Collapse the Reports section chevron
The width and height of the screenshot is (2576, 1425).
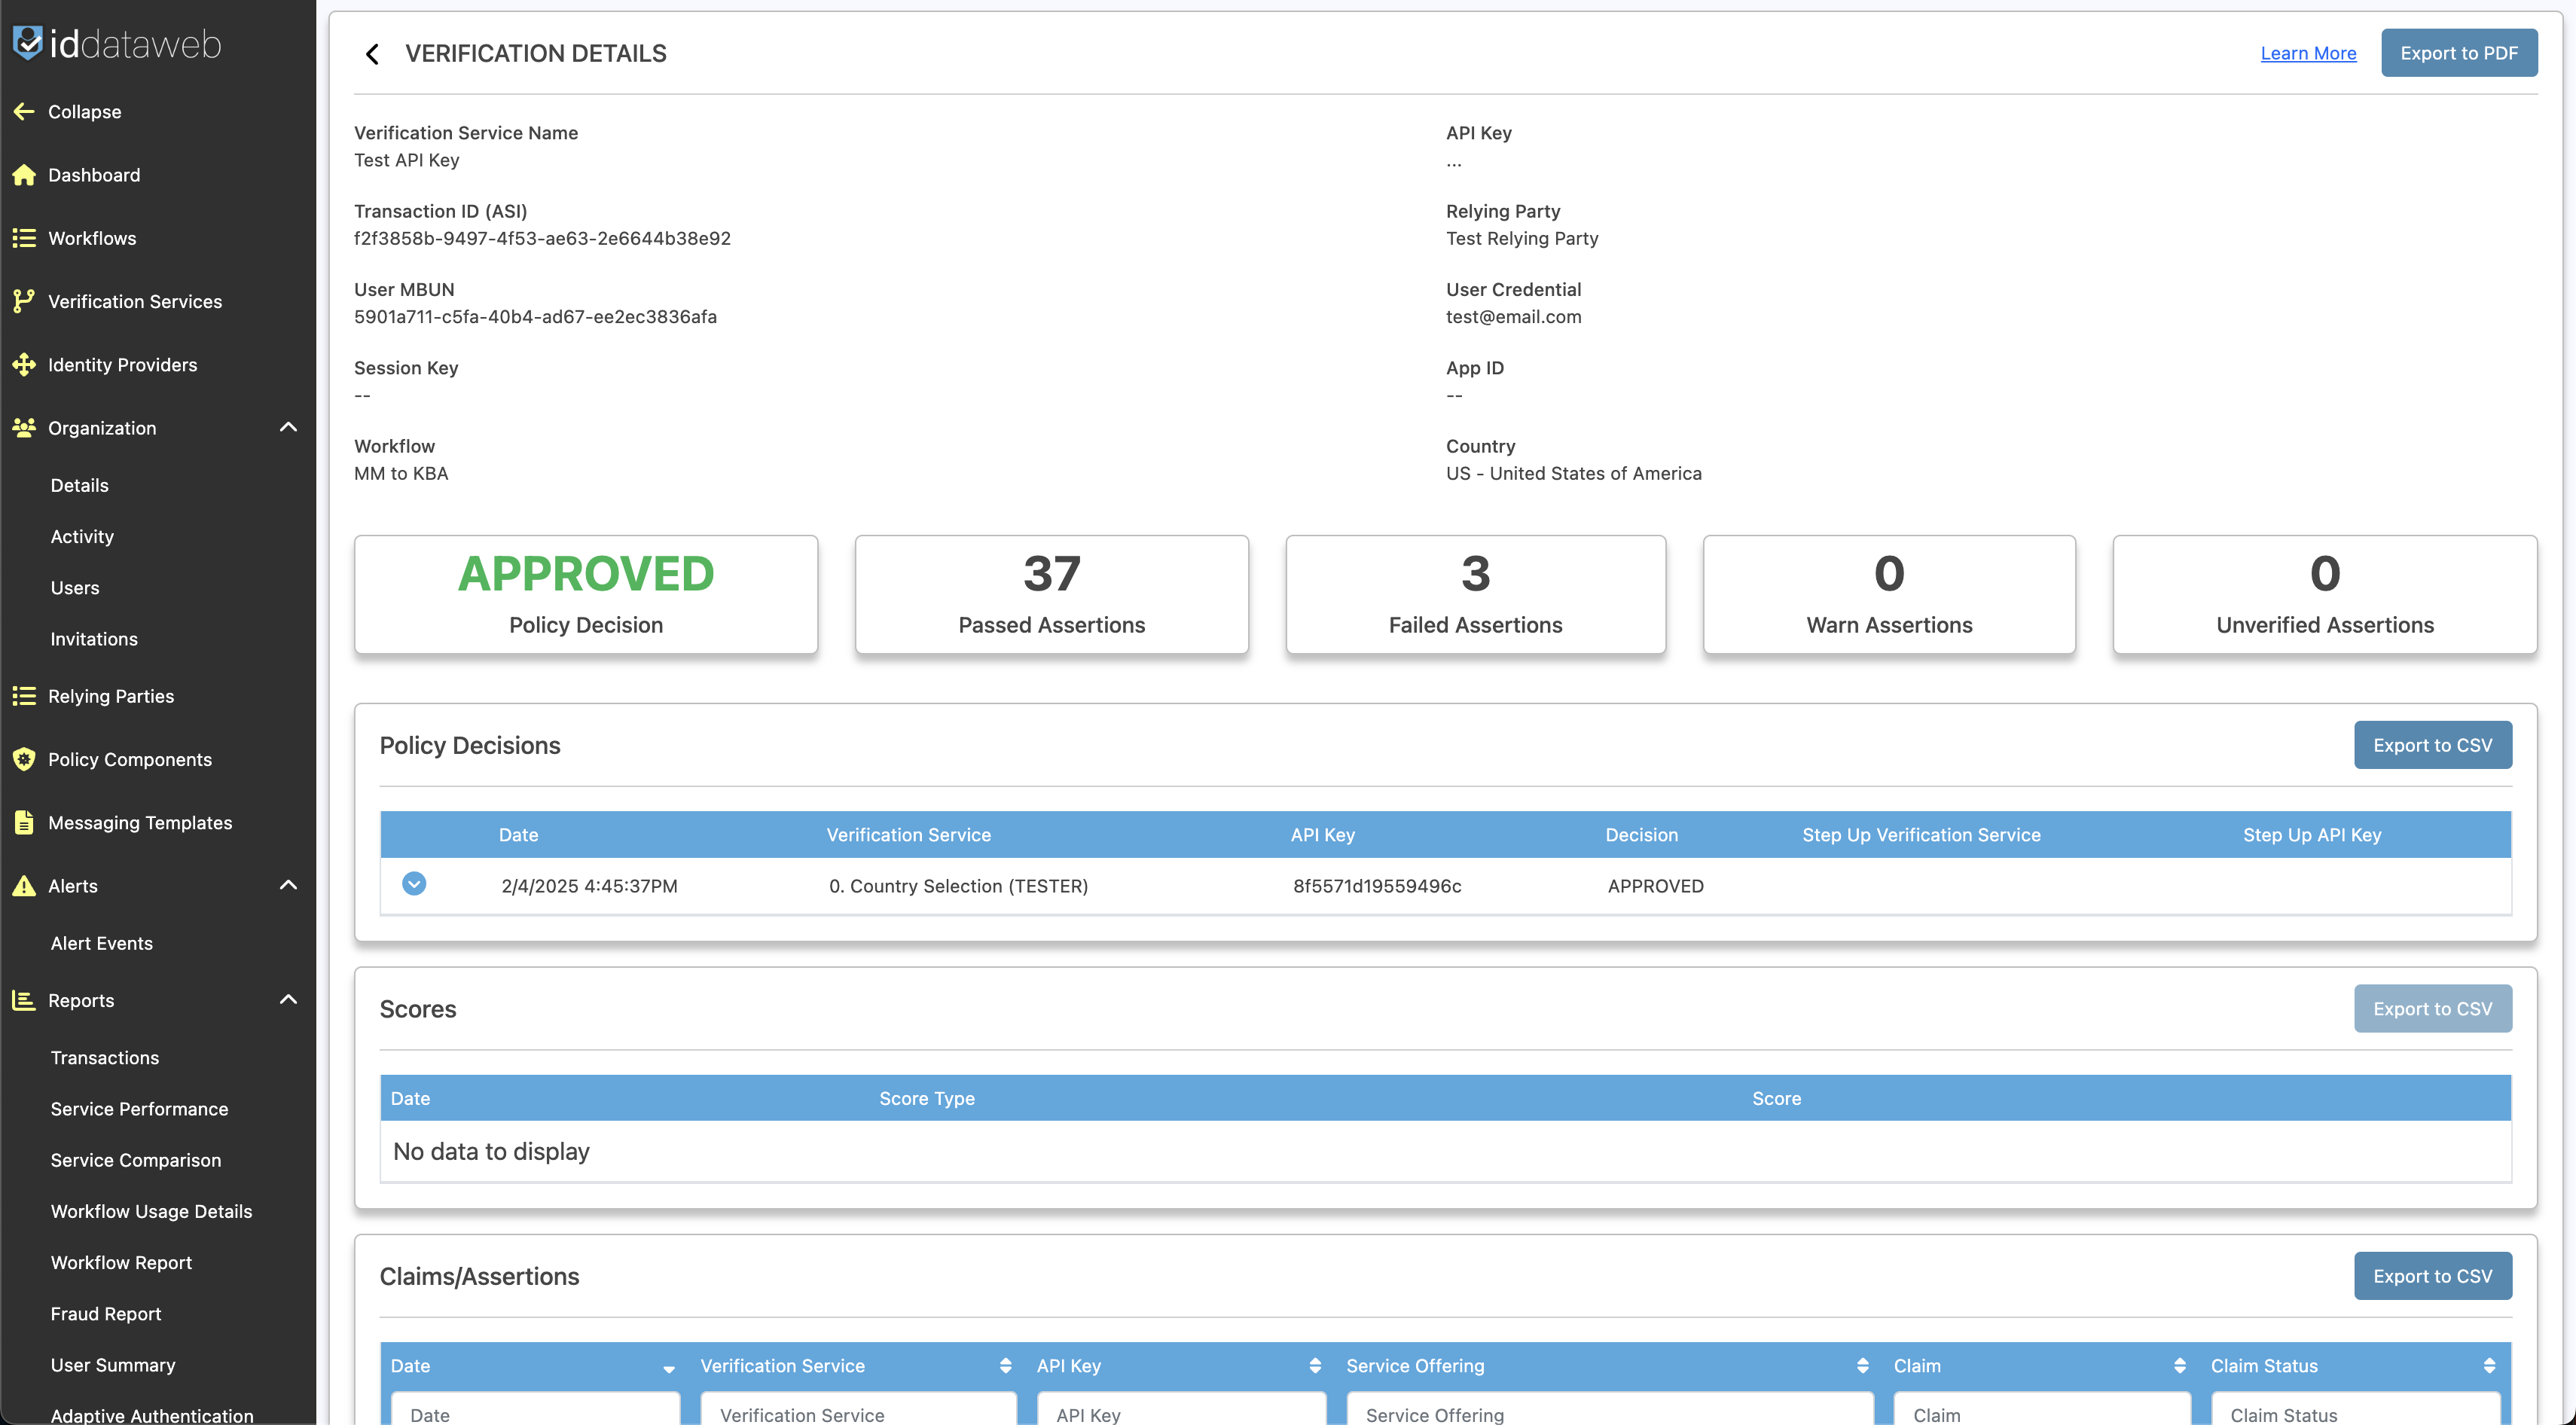point(288,1000)
